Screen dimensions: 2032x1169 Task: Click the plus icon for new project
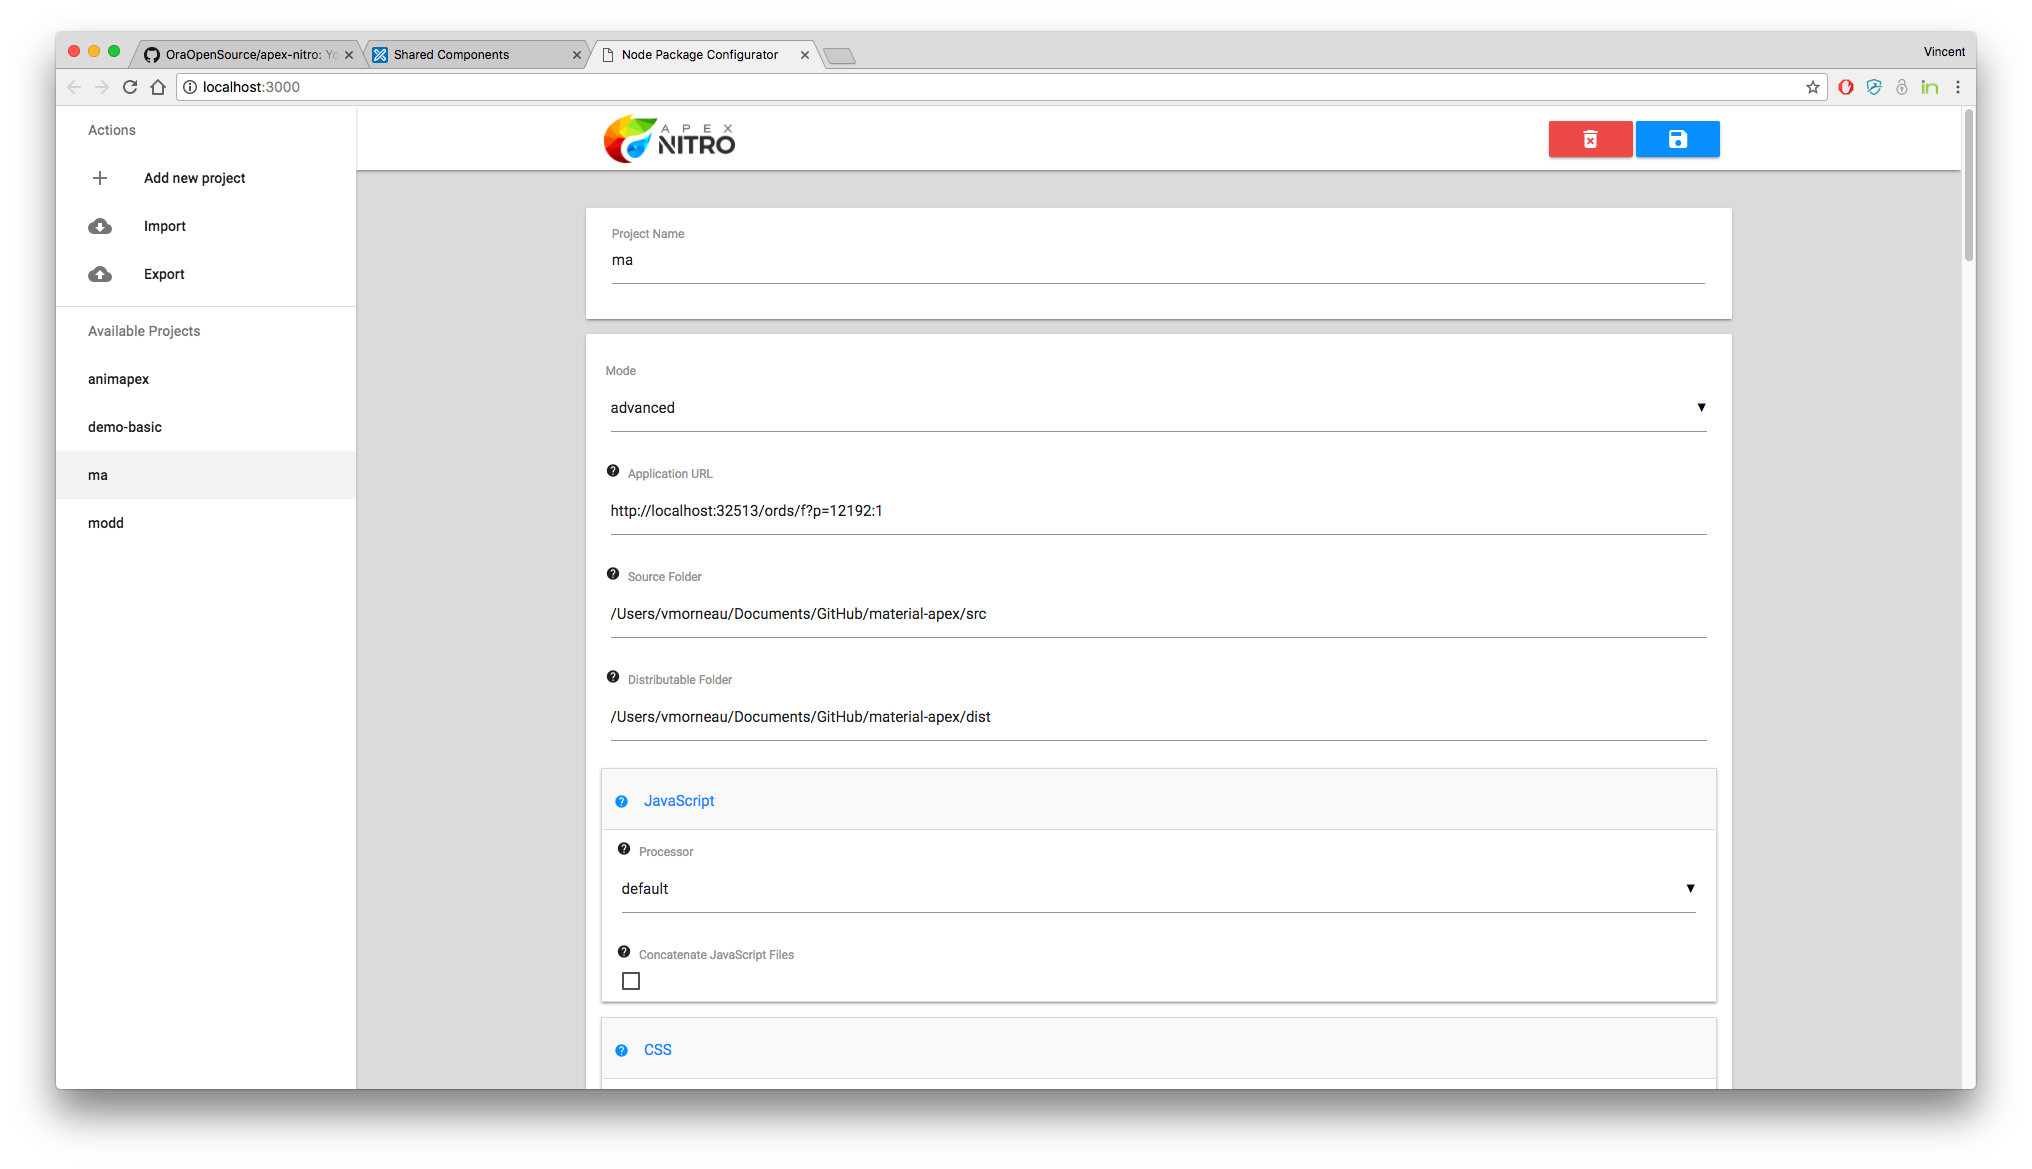(100, 178)
